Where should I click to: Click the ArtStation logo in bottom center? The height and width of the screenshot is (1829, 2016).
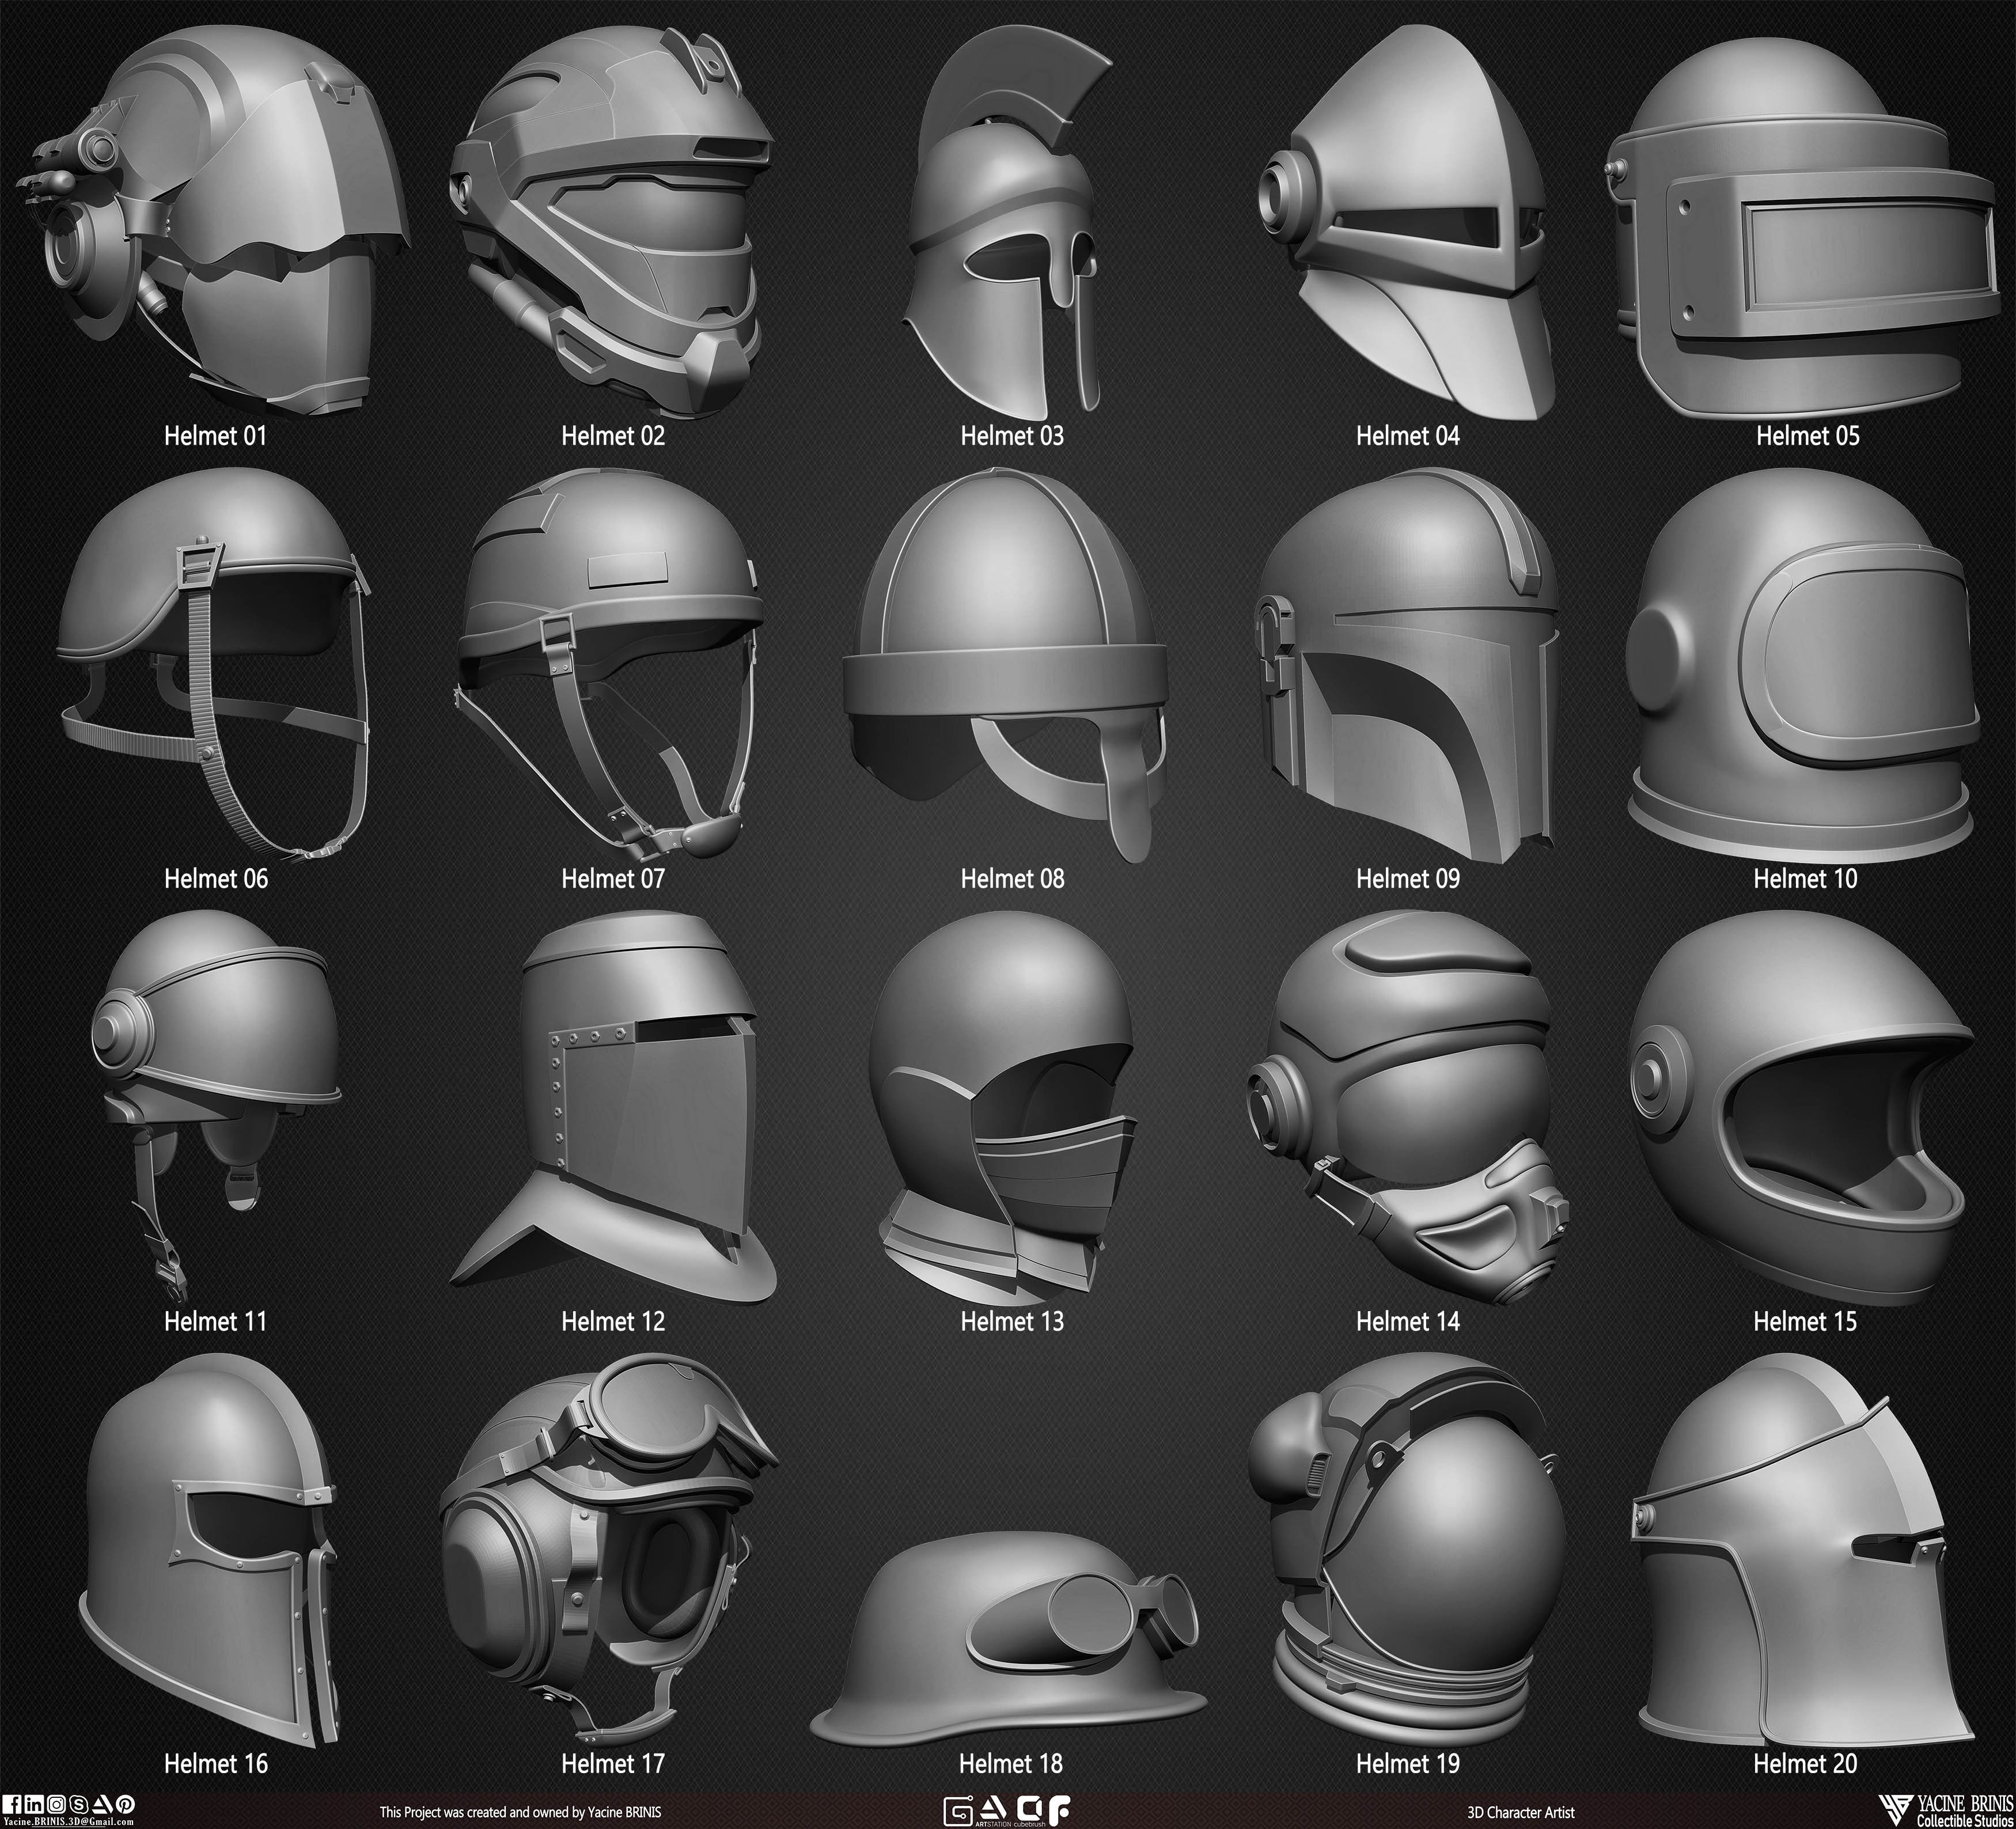[x=993, y=1811]
